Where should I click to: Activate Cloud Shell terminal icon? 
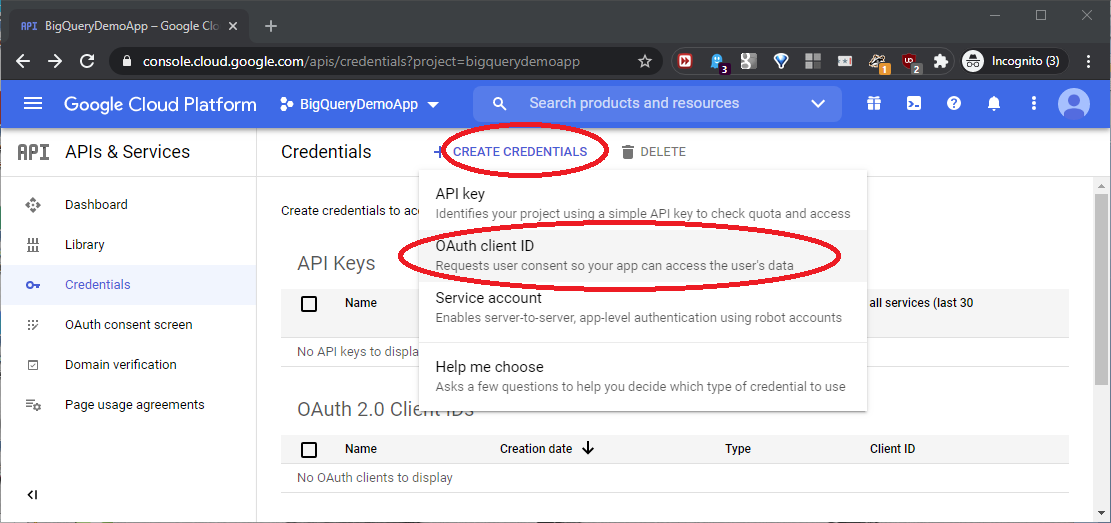click(914, 103)
